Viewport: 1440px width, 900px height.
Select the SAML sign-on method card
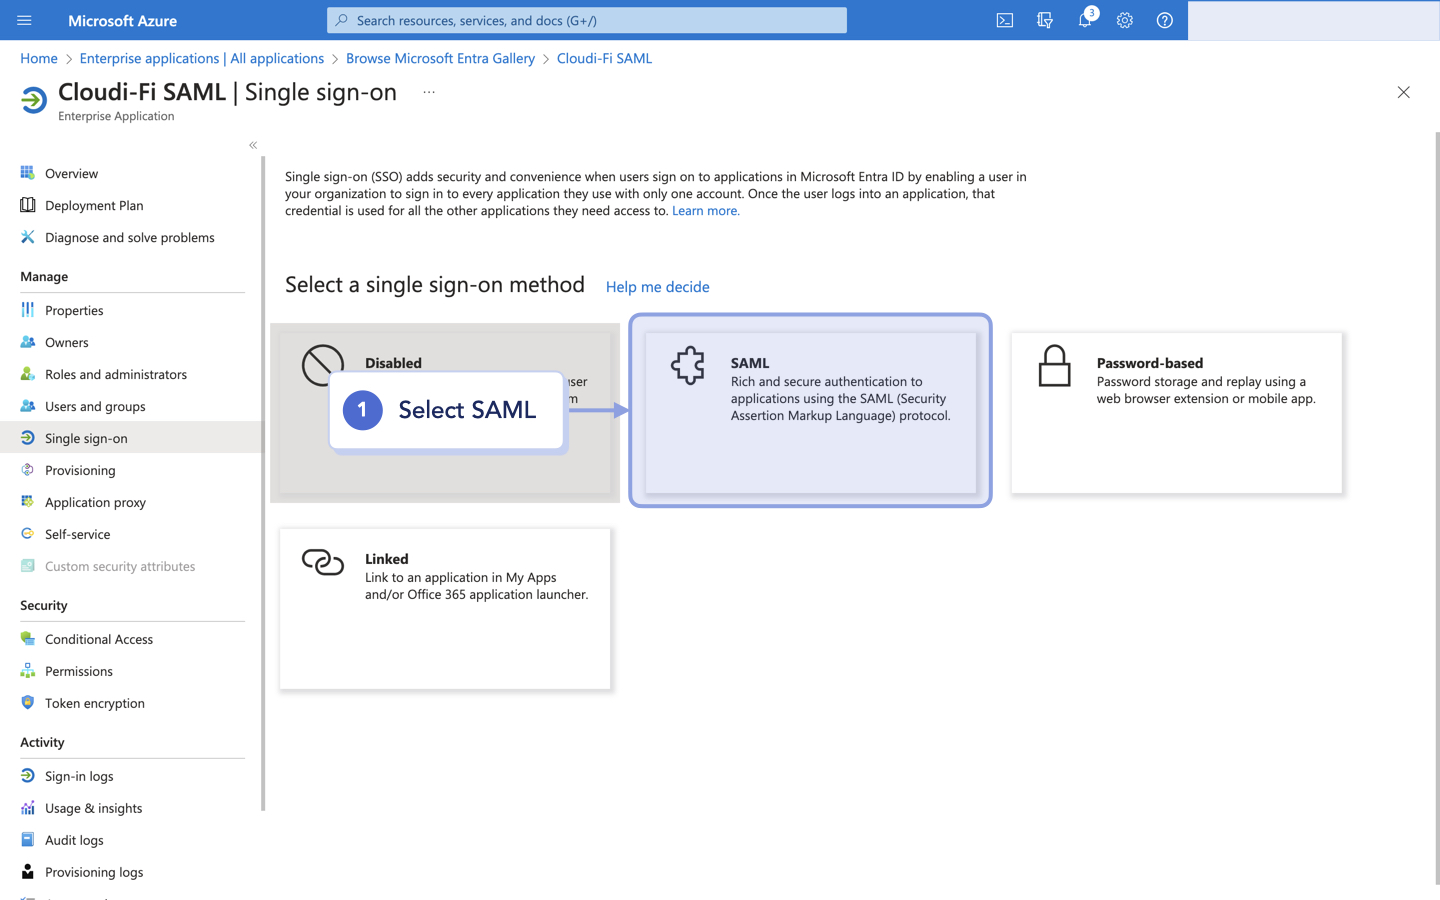coord(809,410)
